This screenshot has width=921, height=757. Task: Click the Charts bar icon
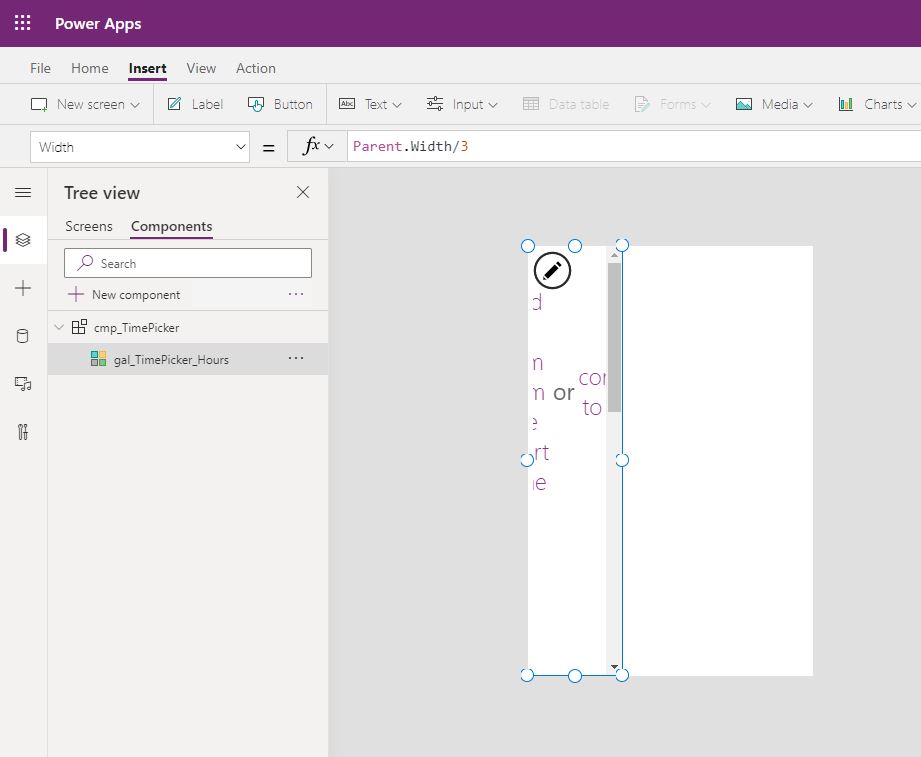[x=846, y=105]
